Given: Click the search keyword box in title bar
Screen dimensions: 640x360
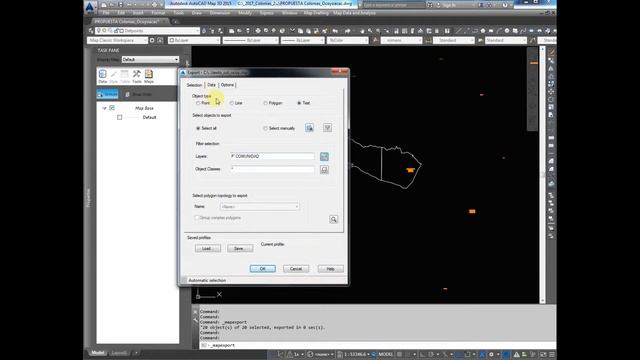Looking at the screenshot, I should [x=393, y=5].
